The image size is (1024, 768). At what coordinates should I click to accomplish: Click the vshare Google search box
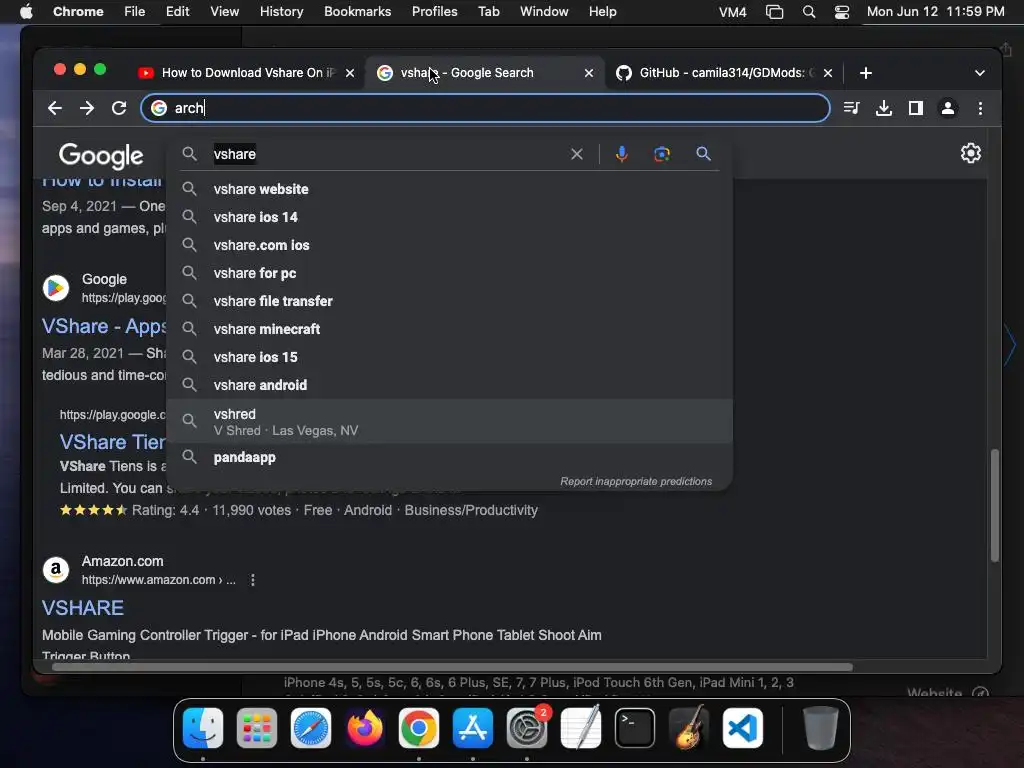[385, 154]
